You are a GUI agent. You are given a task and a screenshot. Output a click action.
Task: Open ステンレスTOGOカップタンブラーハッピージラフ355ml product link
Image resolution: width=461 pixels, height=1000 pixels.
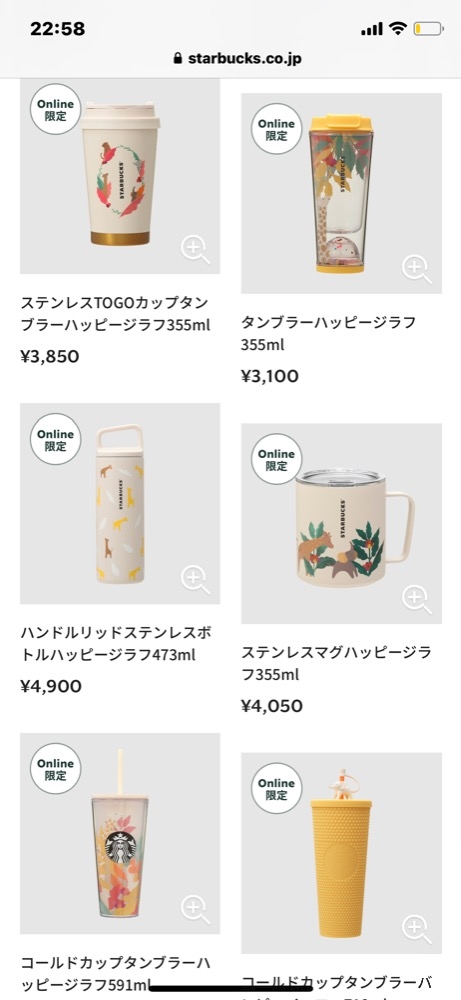pyautogui.click(x=115, y=314)
